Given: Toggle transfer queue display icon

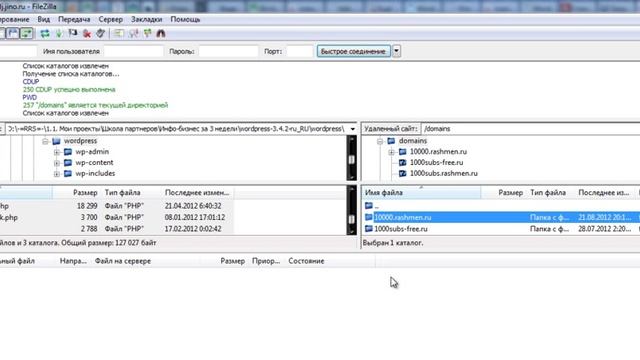Looking at the screenshot, I should click(27, 33).
